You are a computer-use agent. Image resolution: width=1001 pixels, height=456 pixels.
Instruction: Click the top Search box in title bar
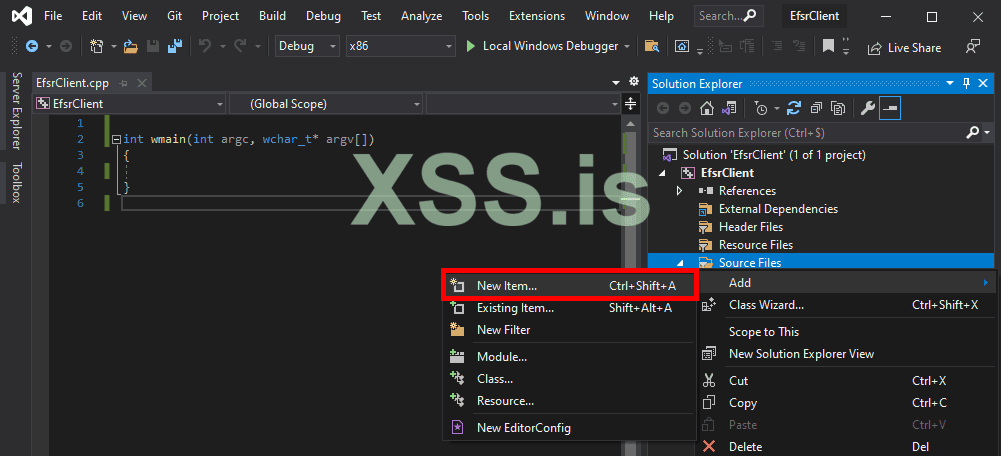729,16
